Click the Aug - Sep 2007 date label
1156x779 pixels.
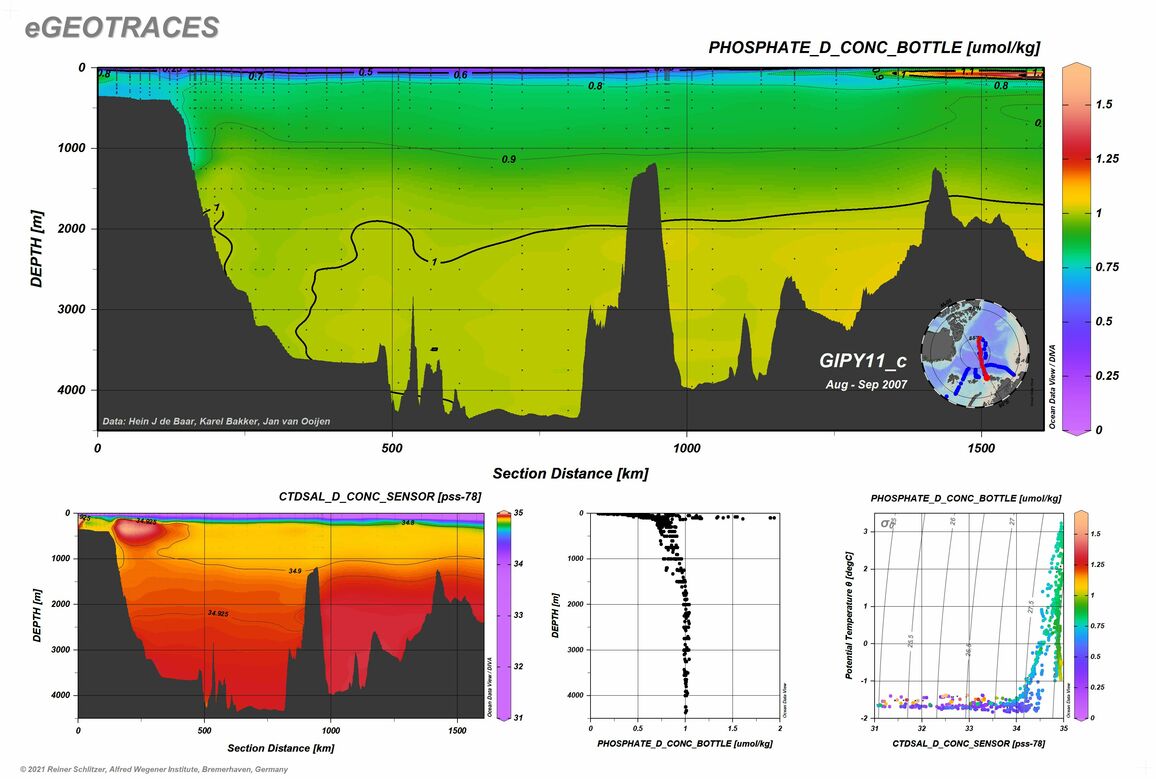[866, 385]
